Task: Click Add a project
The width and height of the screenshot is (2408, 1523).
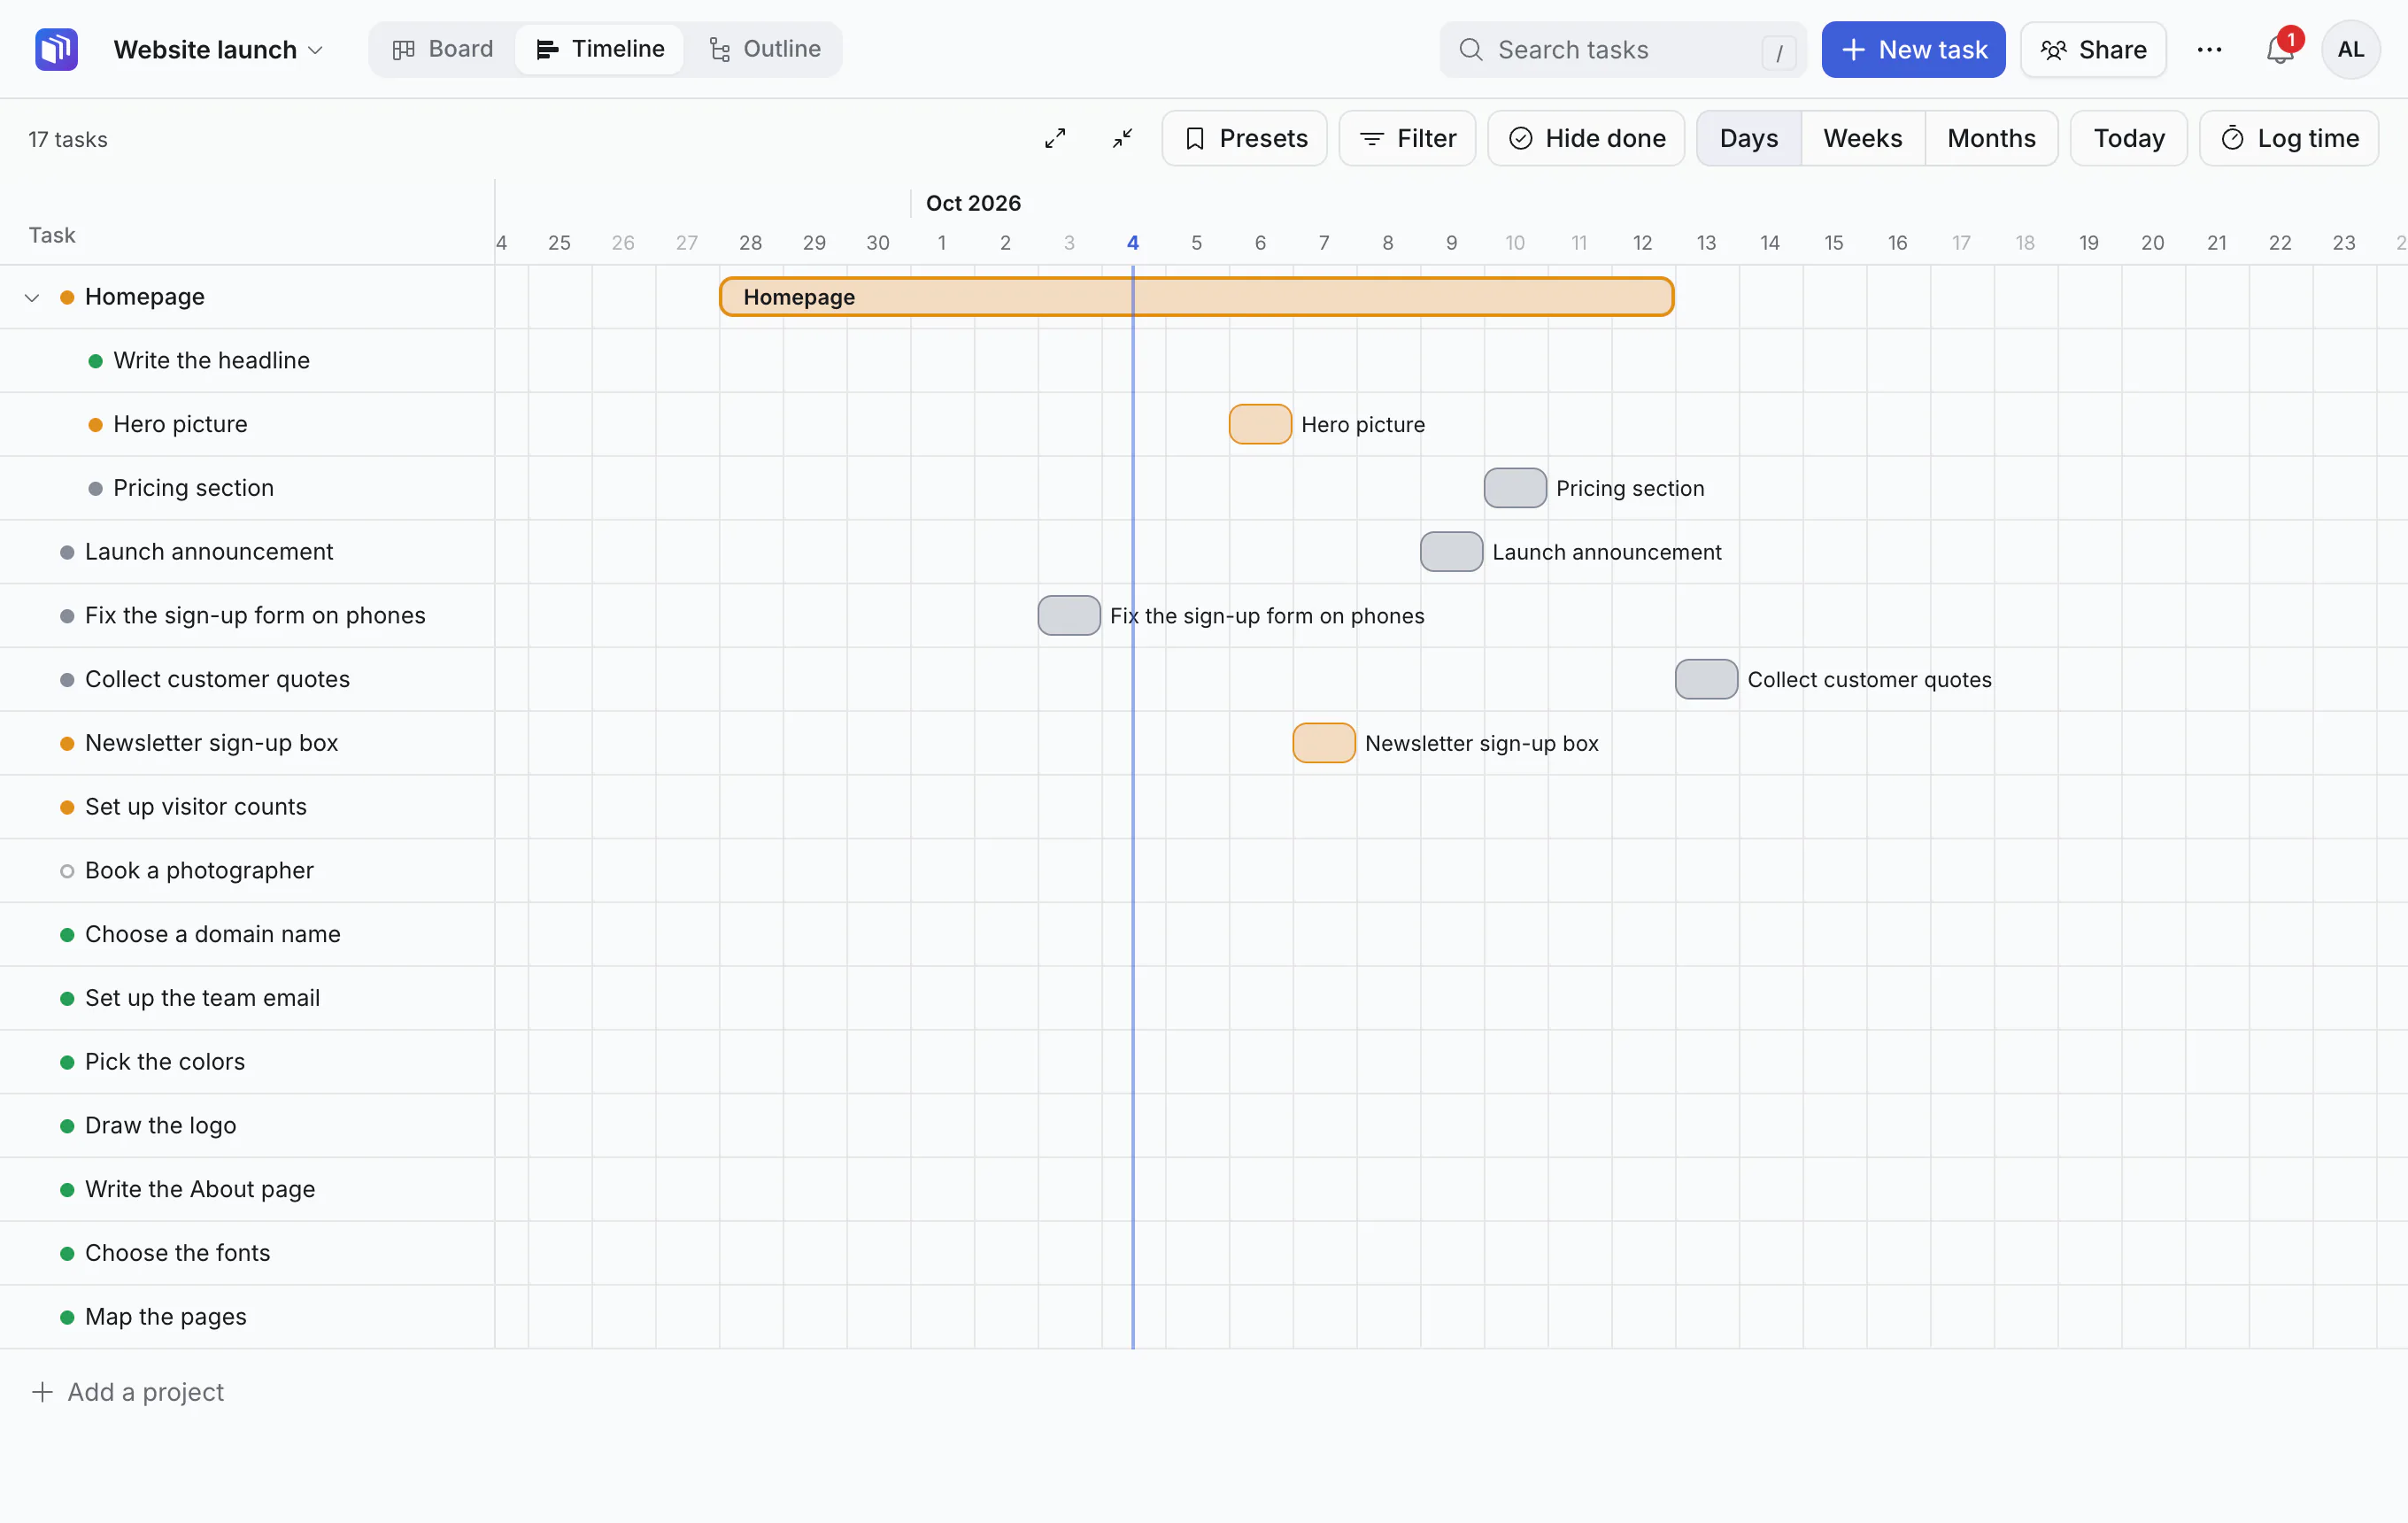Action: (128, 1392)
